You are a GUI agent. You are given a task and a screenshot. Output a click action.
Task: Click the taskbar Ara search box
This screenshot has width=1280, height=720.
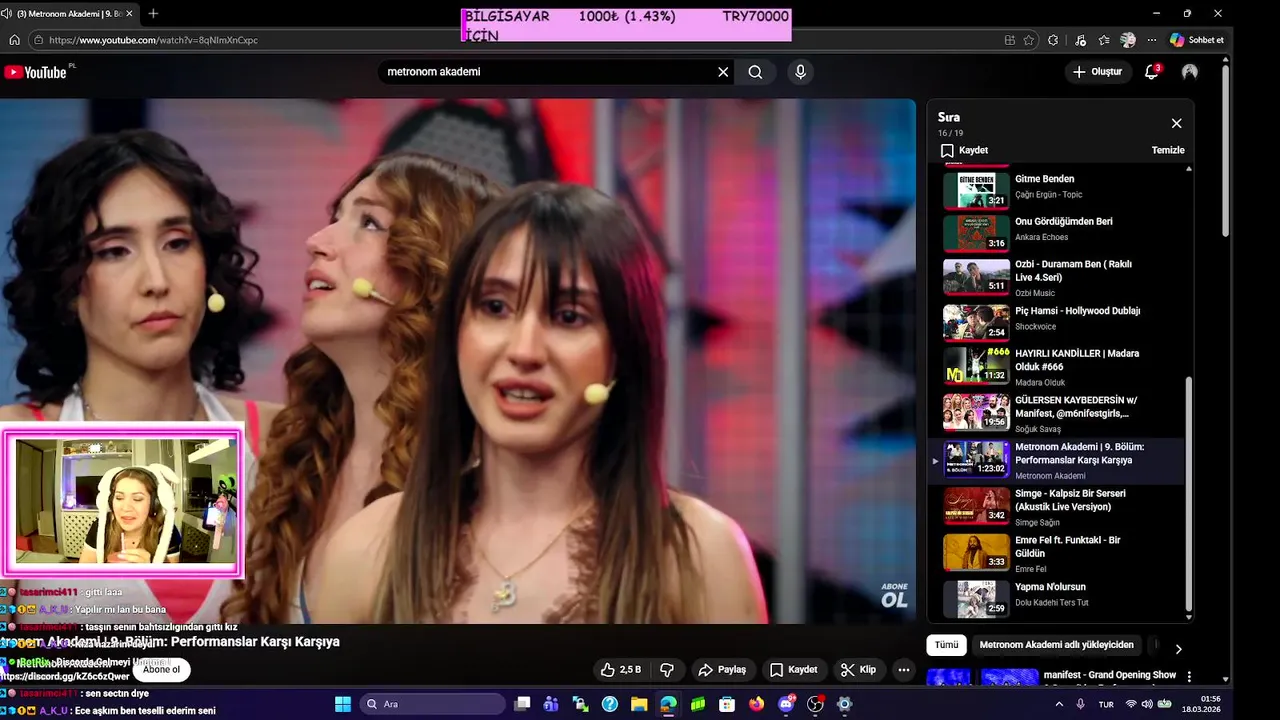point(432,704)
